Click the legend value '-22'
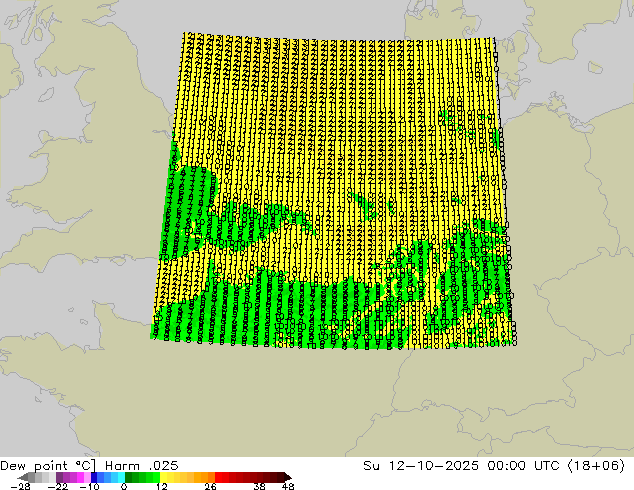The image size is (634, 490). tap(58, 486)
